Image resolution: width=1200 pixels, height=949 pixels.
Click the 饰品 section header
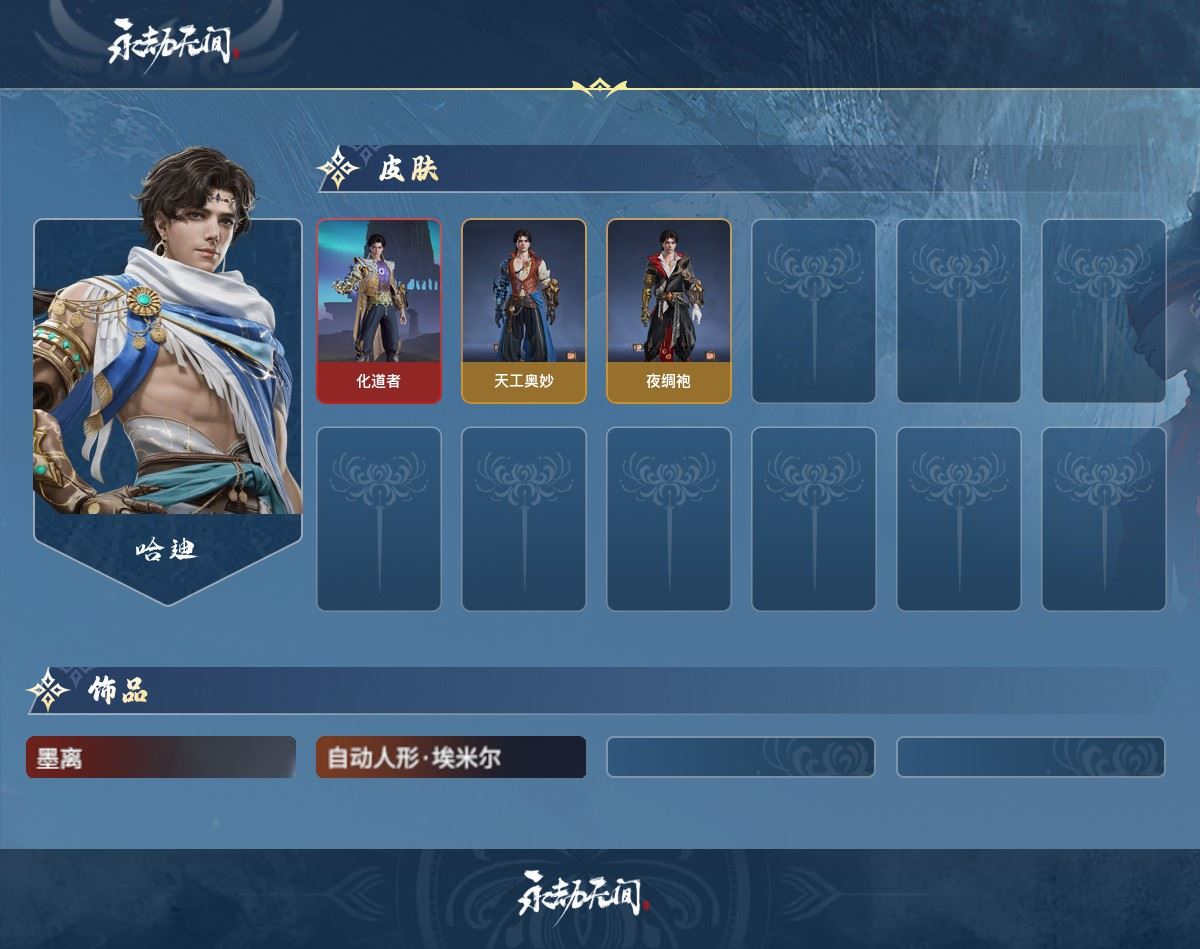(117, 690)
